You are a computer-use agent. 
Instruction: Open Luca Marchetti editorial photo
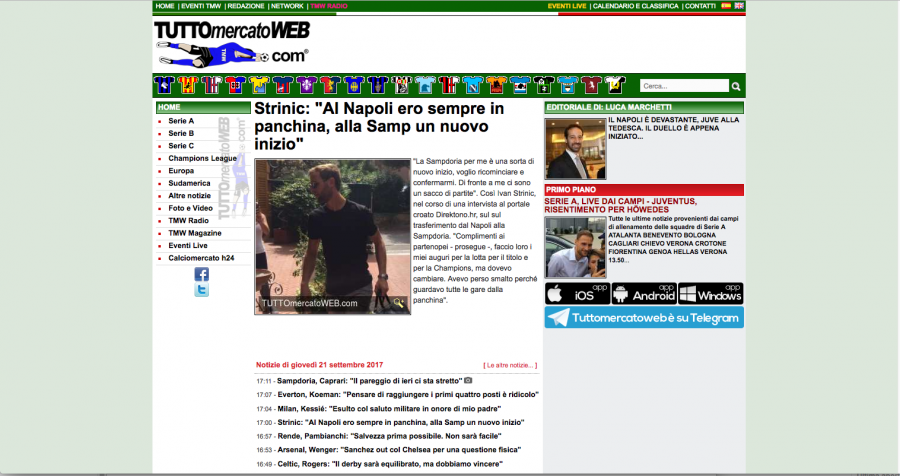pyautogui.click(x=575, y=149)
